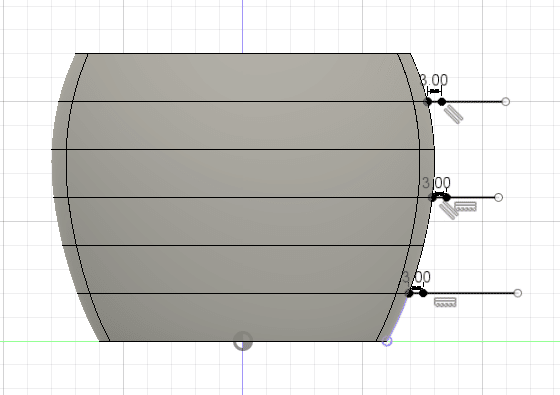
Task: Click the purple circle point at the body's bottom-right corner
Action: pyautogui.click(x=387, y=341)
